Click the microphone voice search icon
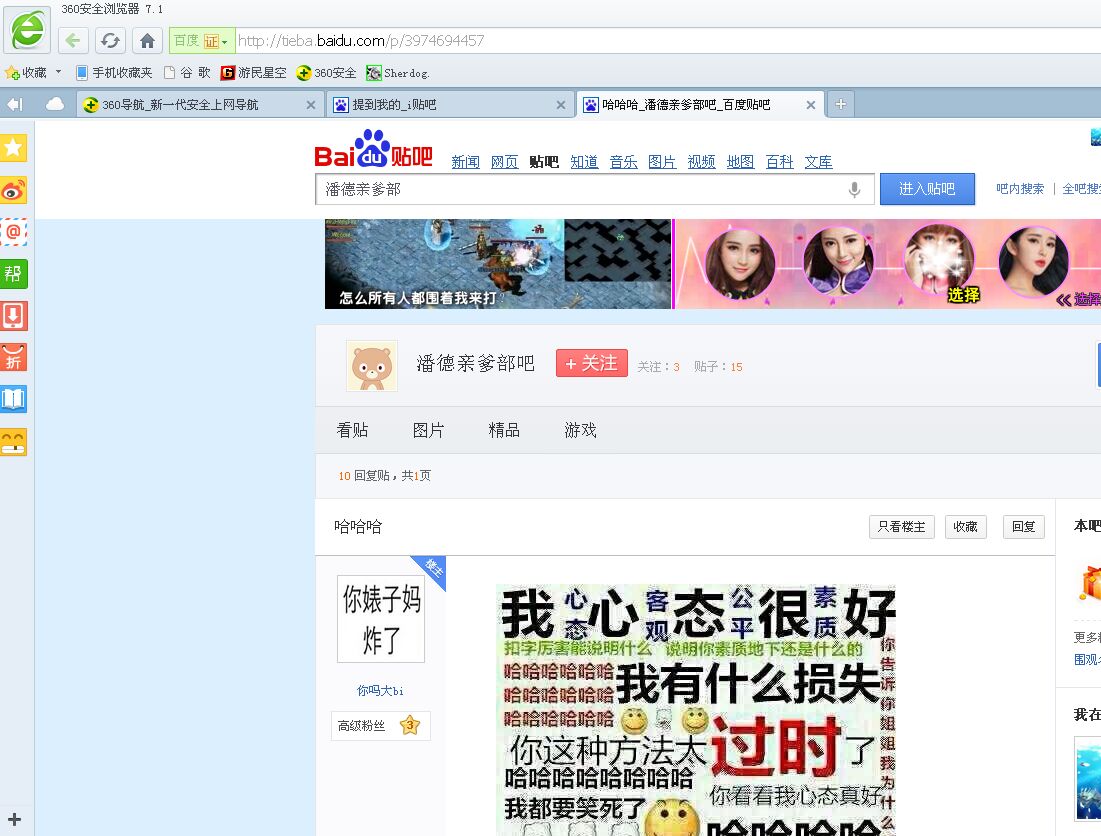Viewport: 1101px width, 836px height. point(854,190)
